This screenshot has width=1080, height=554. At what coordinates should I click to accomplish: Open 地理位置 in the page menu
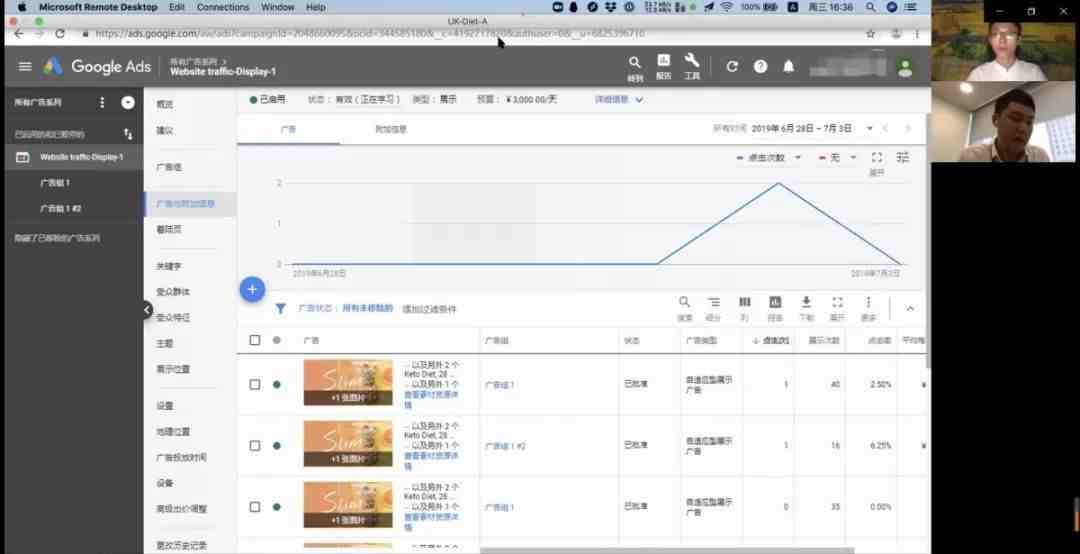tap(173, 431)
